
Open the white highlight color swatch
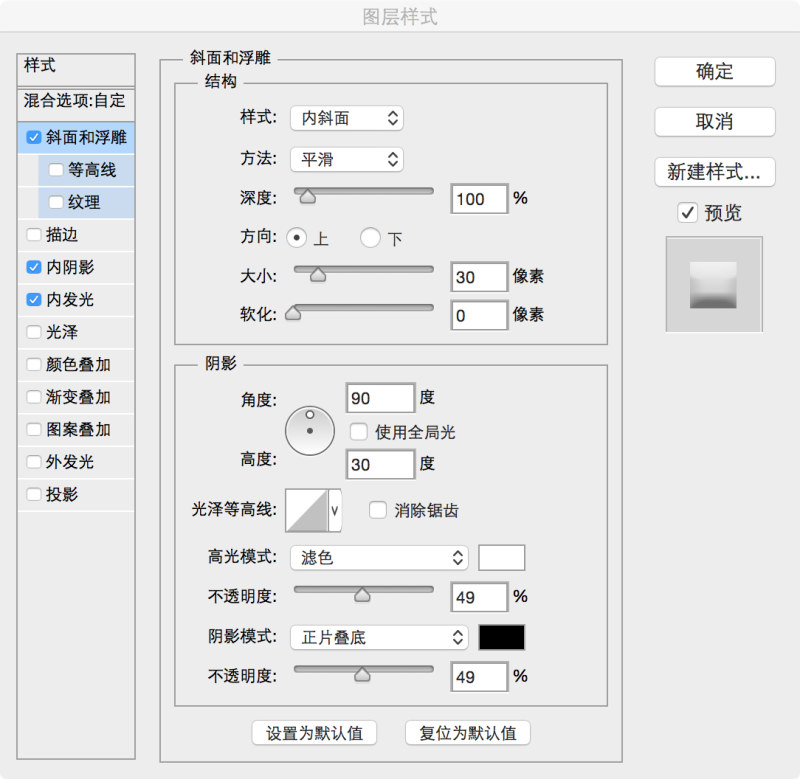pos(502,558)
